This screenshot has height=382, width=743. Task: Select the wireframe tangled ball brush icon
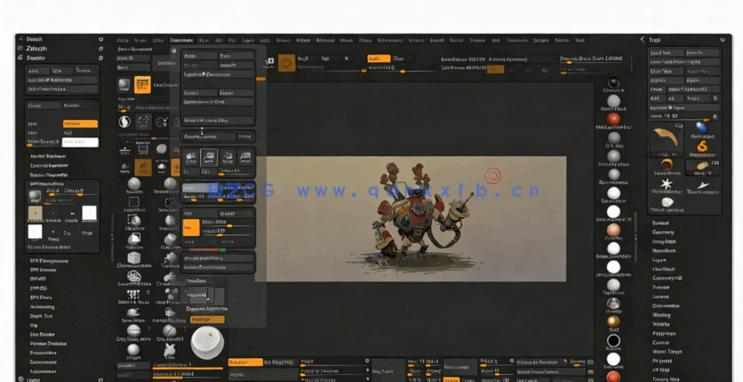[x=134, y=277]
